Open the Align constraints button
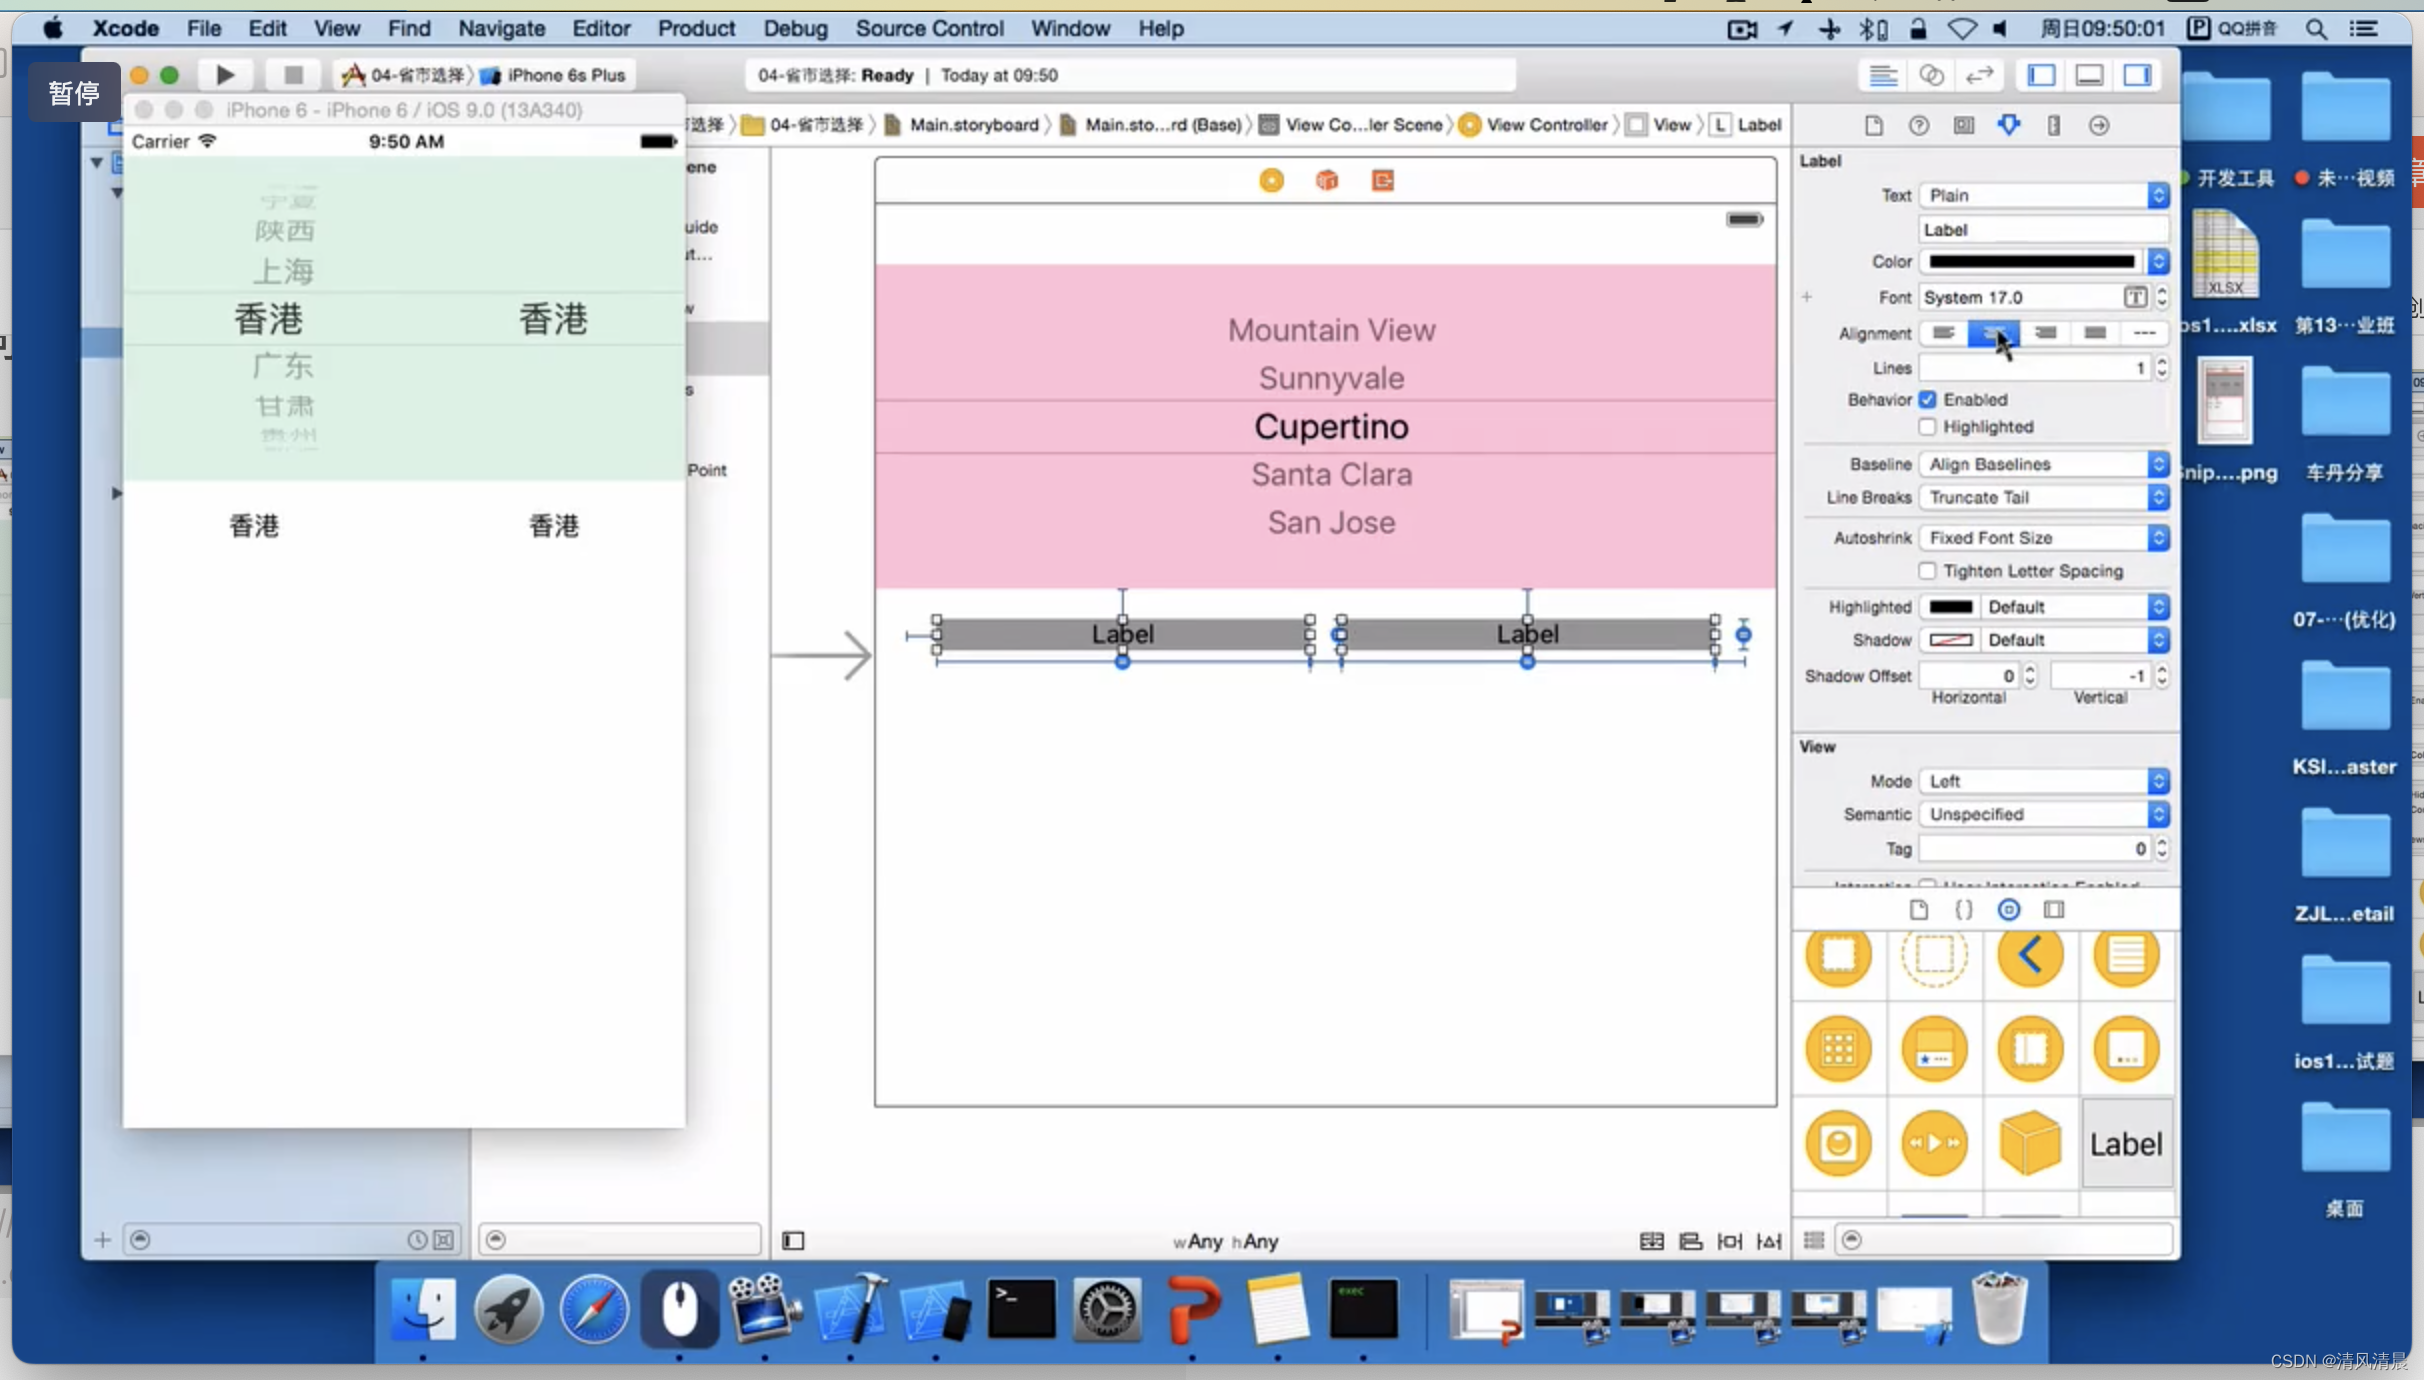This screenshot has width=2424, height=1380. (x=1690, y=1241)
